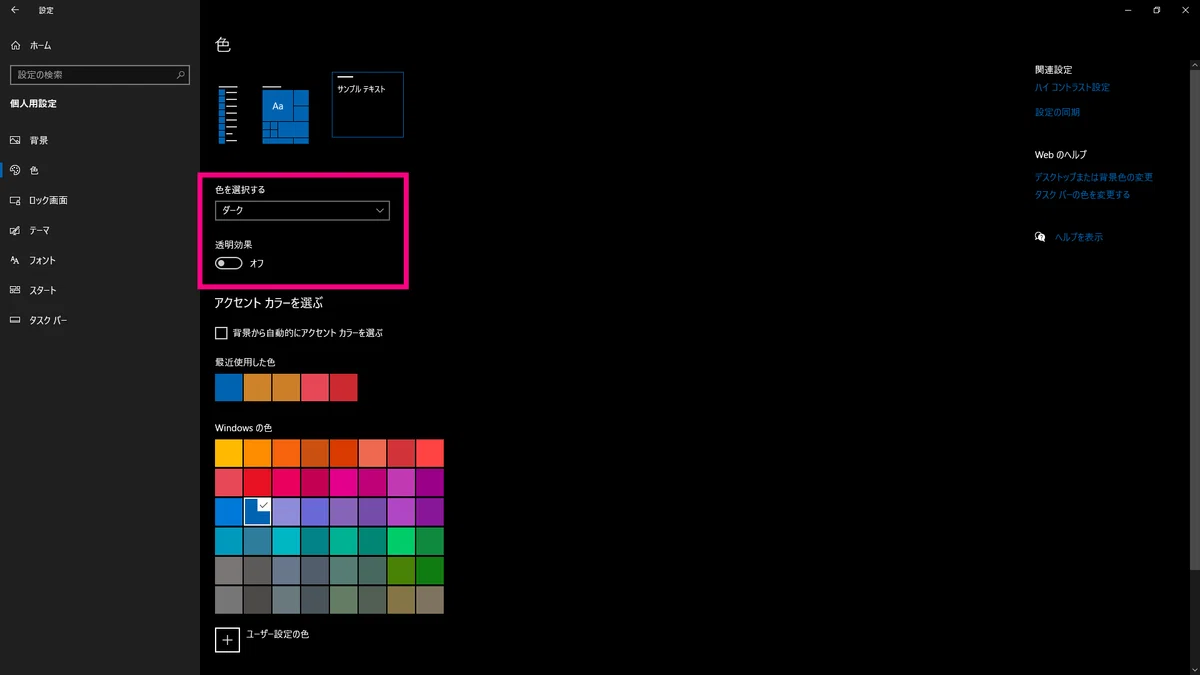
Task: Click the chat bubble help icon
Action: click(x=1041, y=237)
